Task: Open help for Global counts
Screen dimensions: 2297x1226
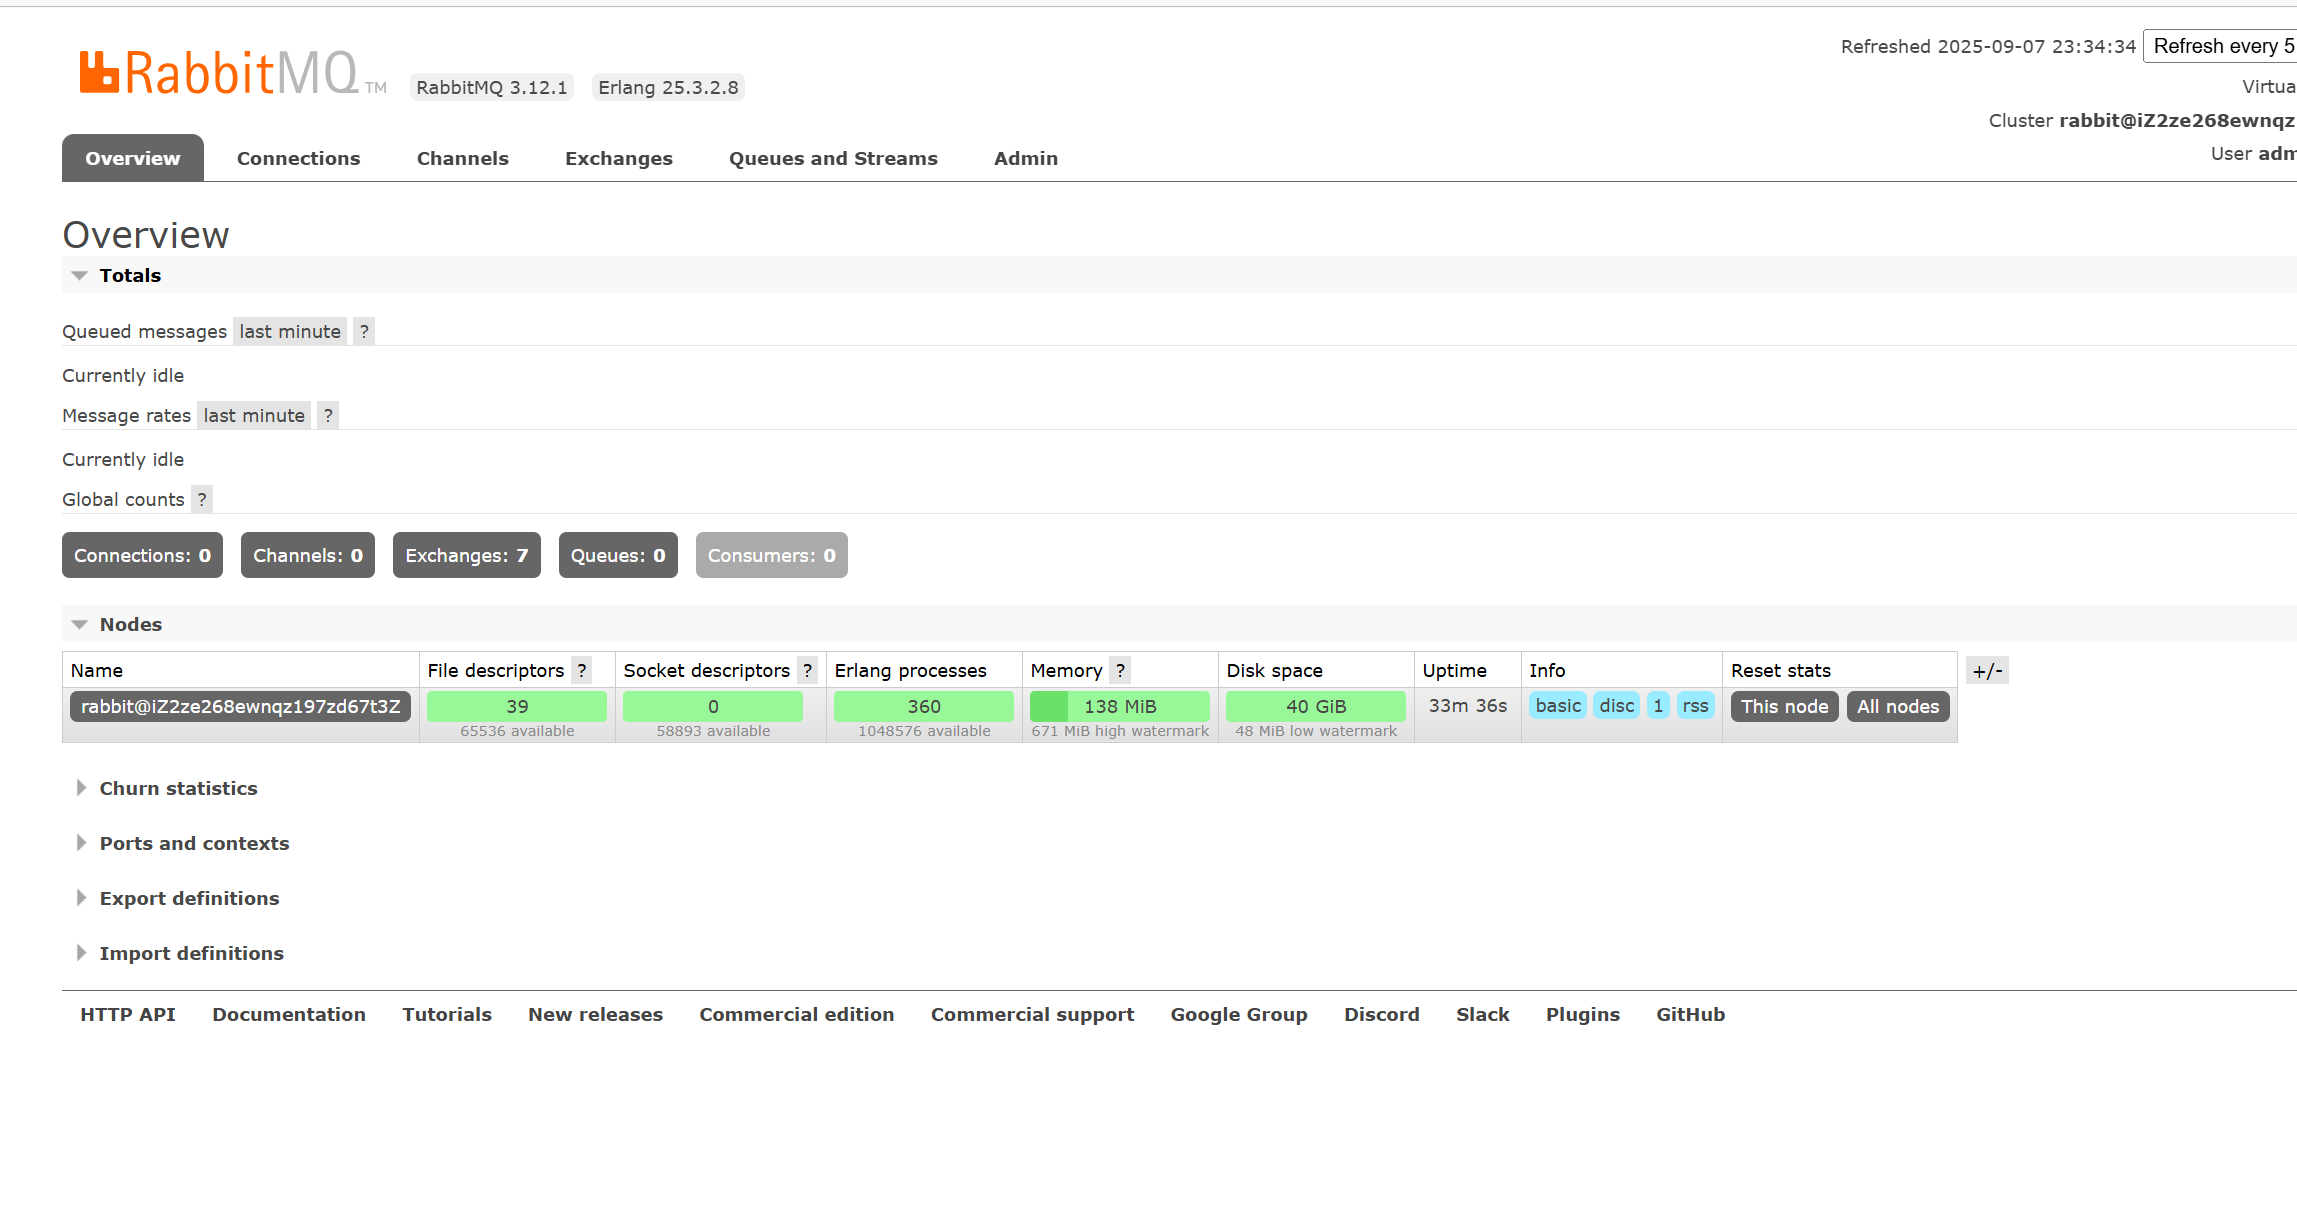Action: [x=202, y=499]
